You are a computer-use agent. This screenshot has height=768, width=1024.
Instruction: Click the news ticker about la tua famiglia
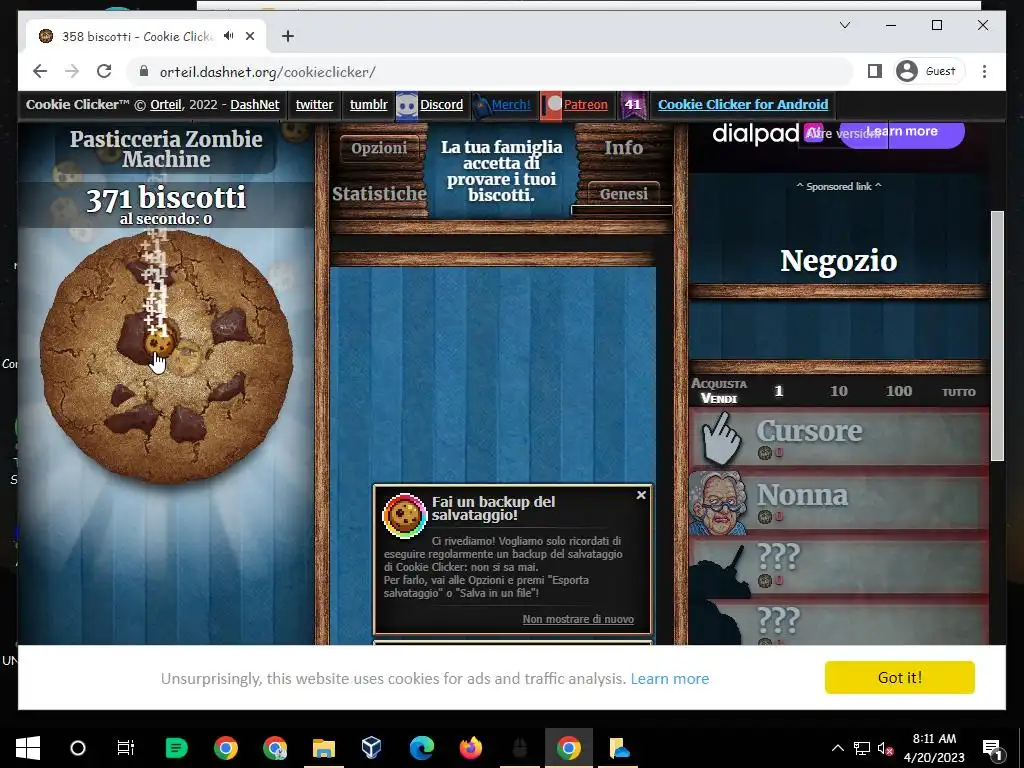click(501, 170)
